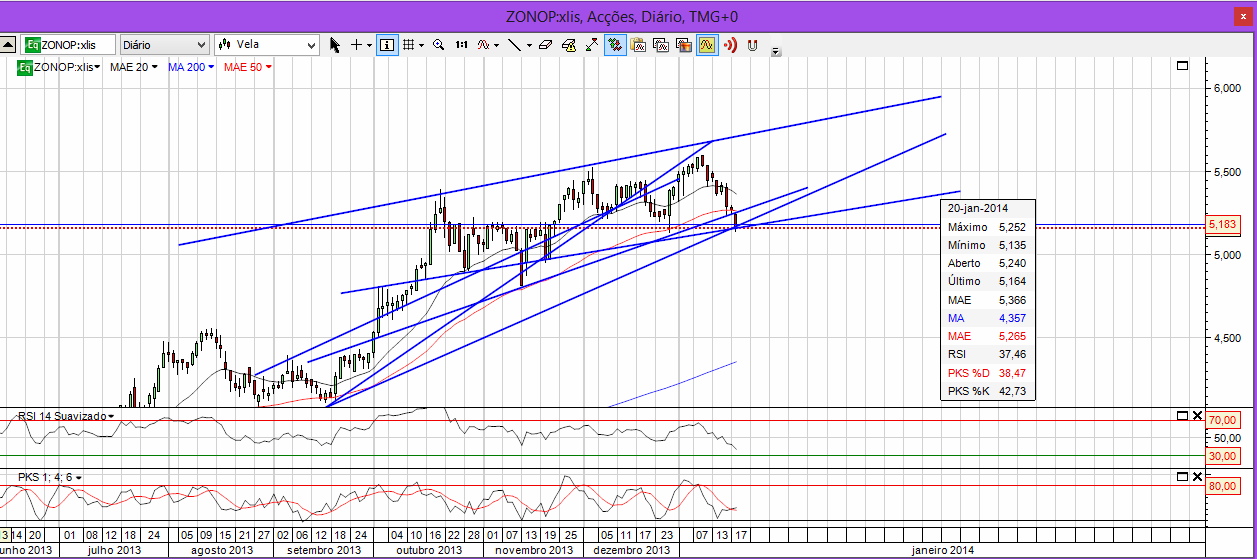The width and height of the screenshot is (1257, 559).
Task: Select the eraser tool
Action: pyautogui.click(x=545, y=45)
